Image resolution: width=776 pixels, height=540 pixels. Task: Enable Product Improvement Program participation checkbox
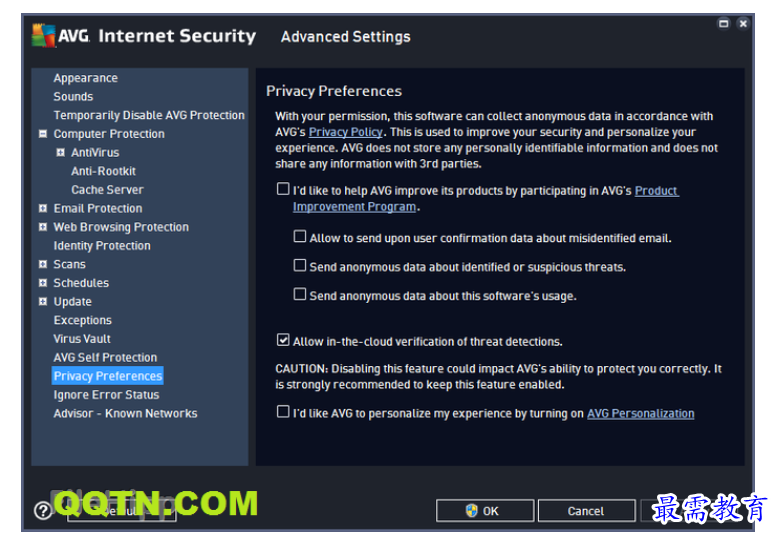click(283, 189)
